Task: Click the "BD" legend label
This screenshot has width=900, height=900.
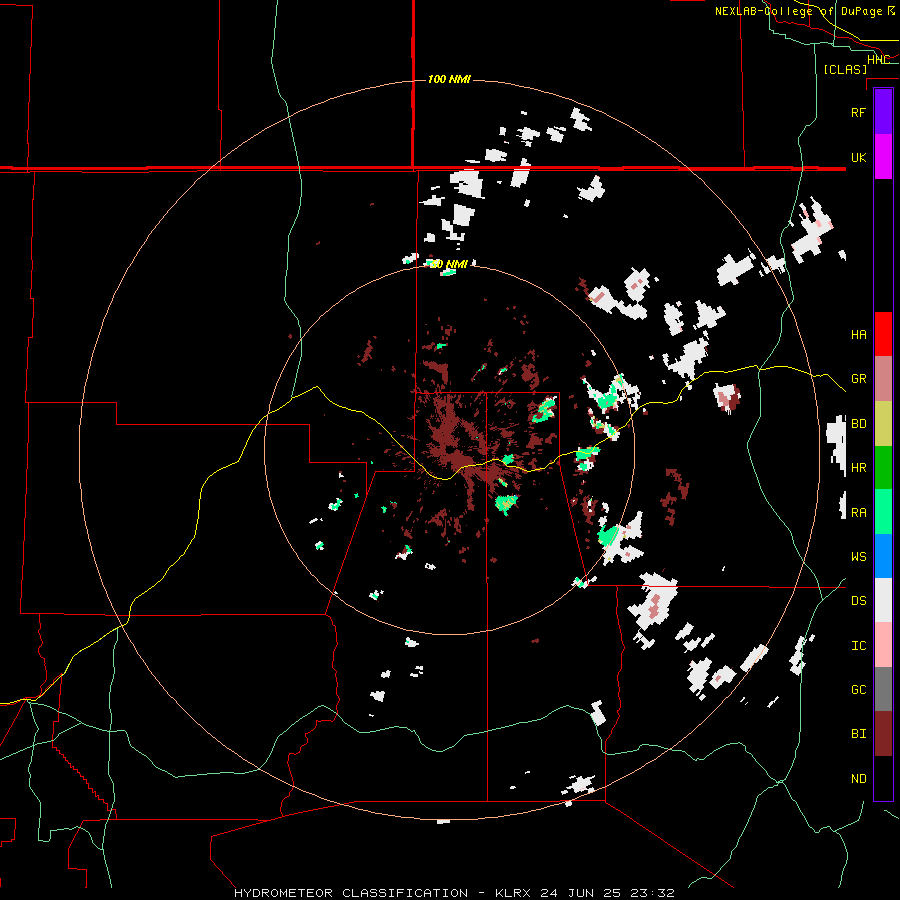Action: (x=858, y=424)
